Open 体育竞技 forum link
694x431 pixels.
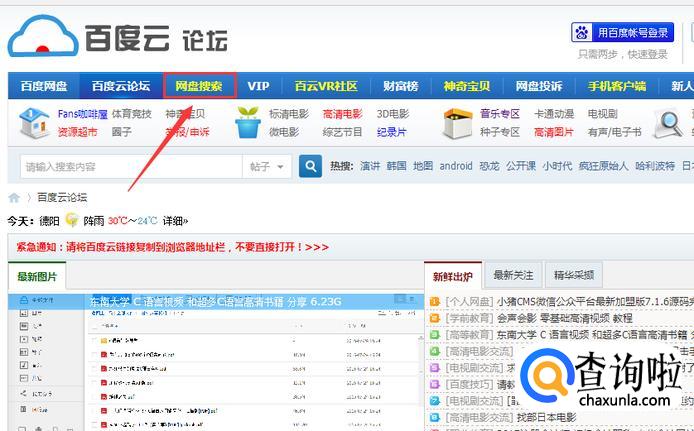131,114
